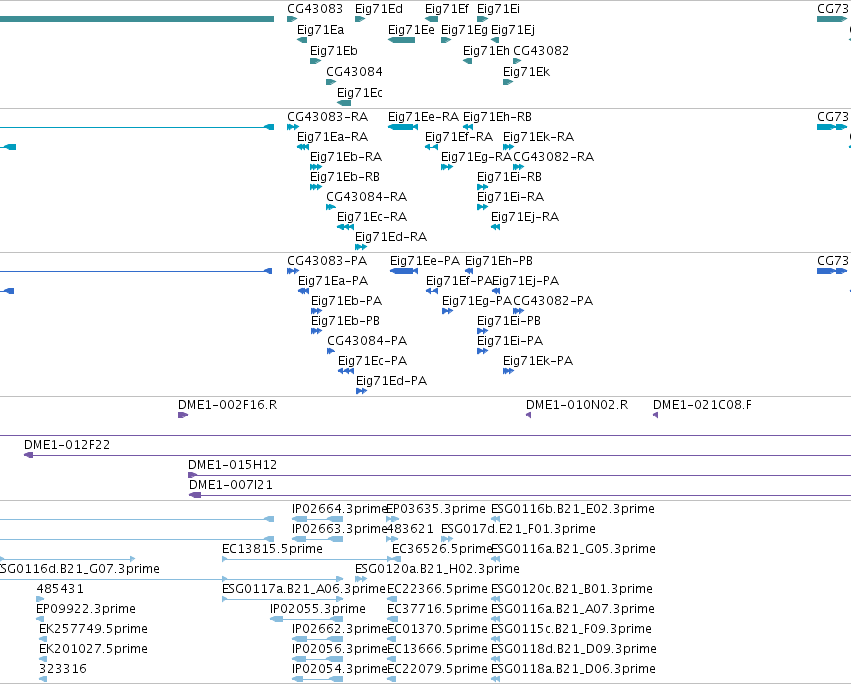Image resolution: width=851 pixels, height=684 pixels.
Task: Select the Eig71Eb gene feature label
Action: 333,51
